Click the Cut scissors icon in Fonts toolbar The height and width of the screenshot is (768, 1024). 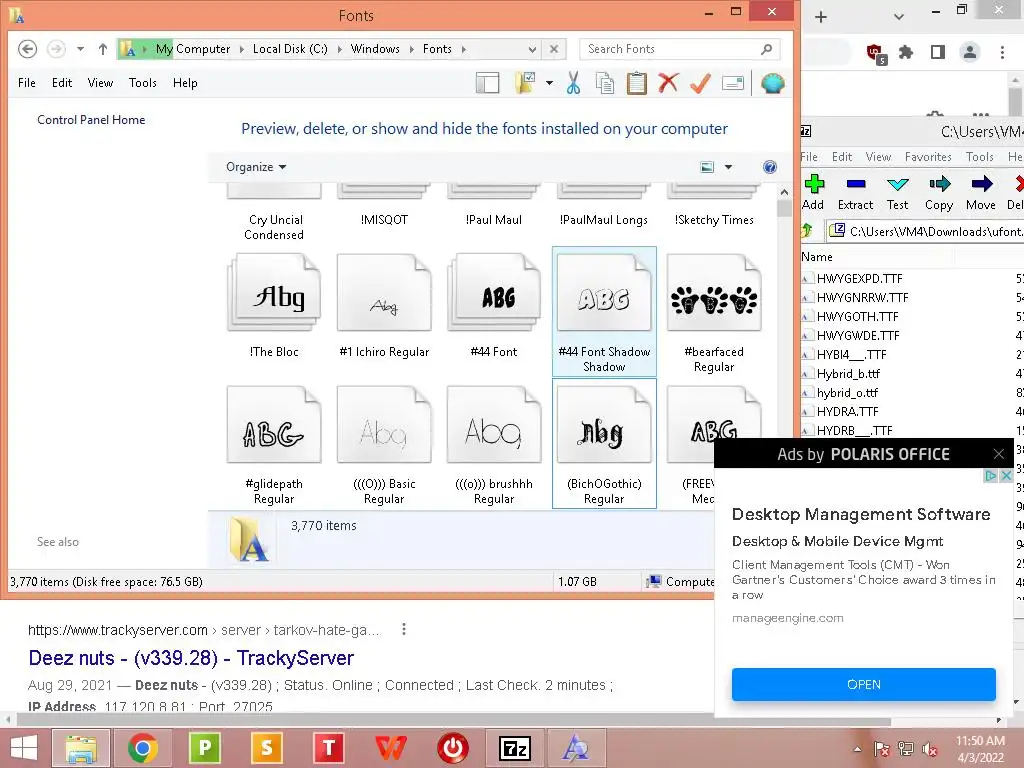[573, 83]
